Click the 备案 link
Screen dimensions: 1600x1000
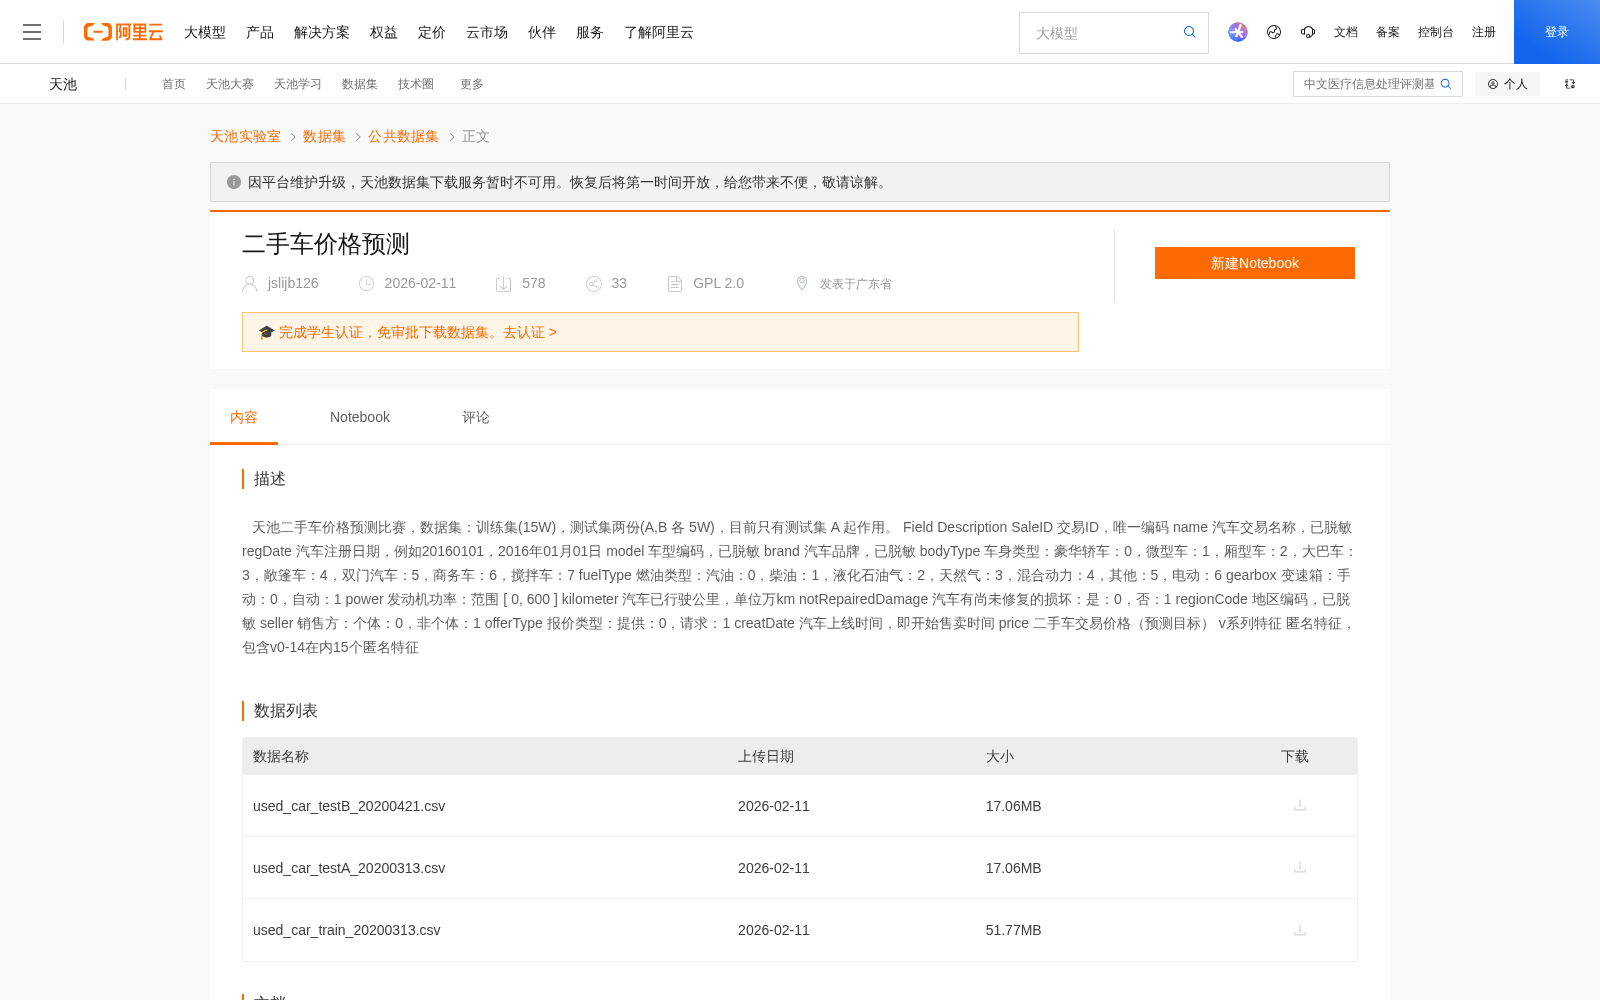tap(1388, 32)
